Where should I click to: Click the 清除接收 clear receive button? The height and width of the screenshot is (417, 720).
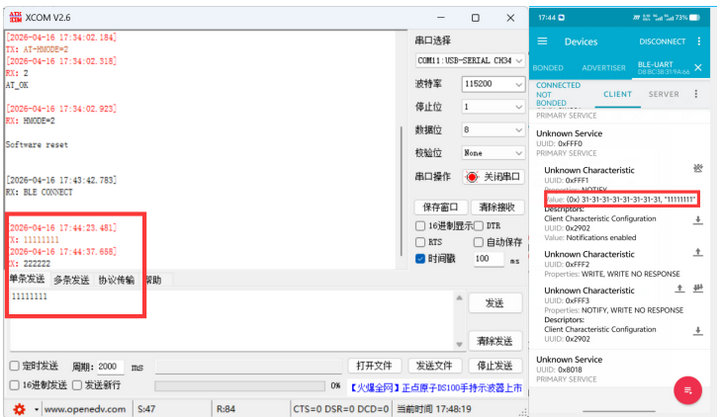(x=497, y=207)
